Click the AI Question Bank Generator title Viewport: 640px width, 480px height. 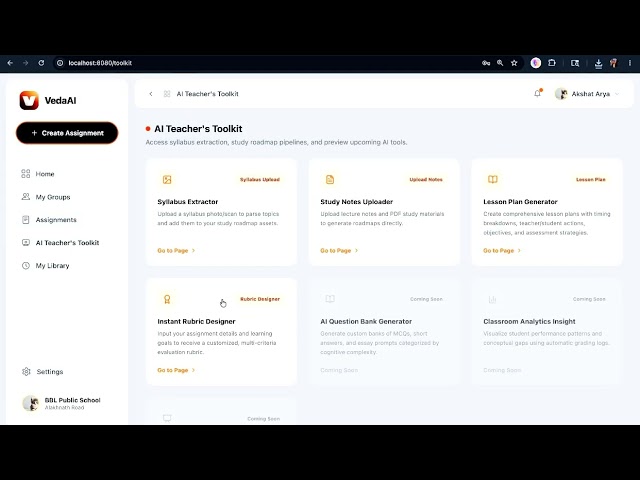coord(366,322)
